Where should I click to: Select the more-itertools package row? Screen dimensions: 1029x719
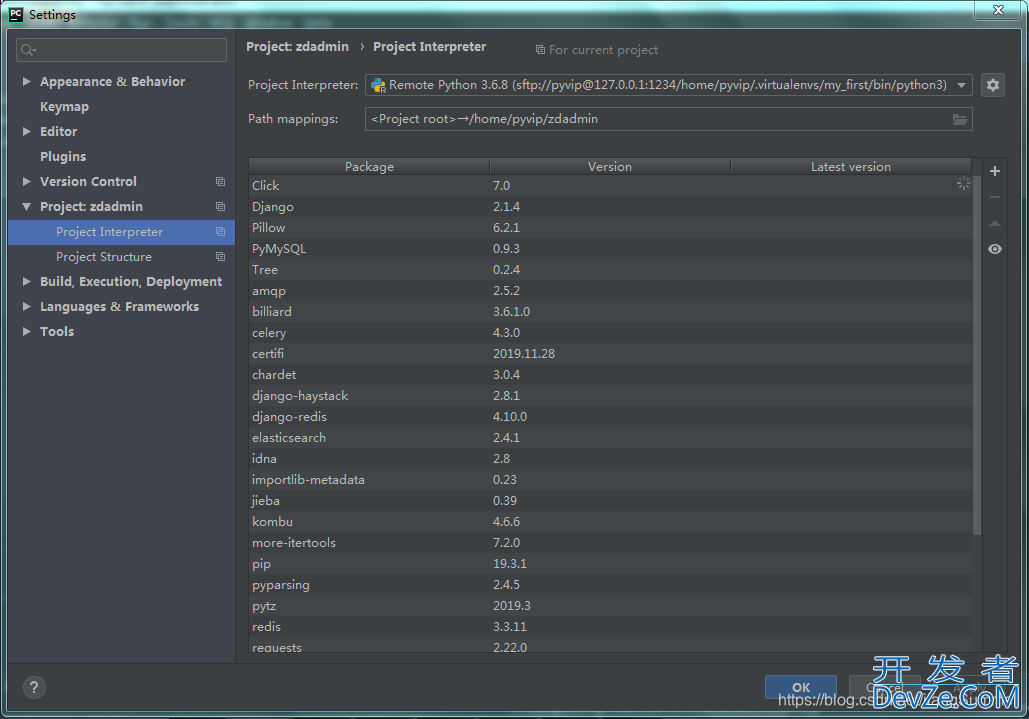pyautogui.click(x=610, y=543)
